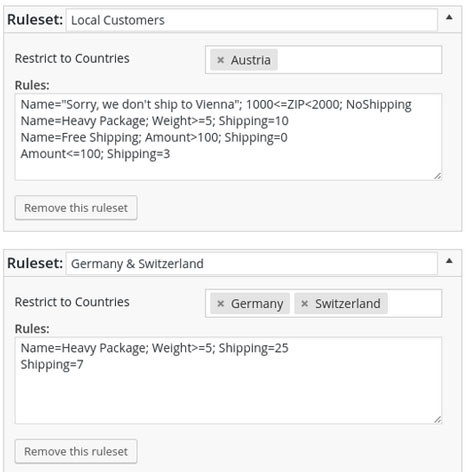Click the Vienna NoShipping rule line
Screen dimensions: 470x472
point(216,105)
